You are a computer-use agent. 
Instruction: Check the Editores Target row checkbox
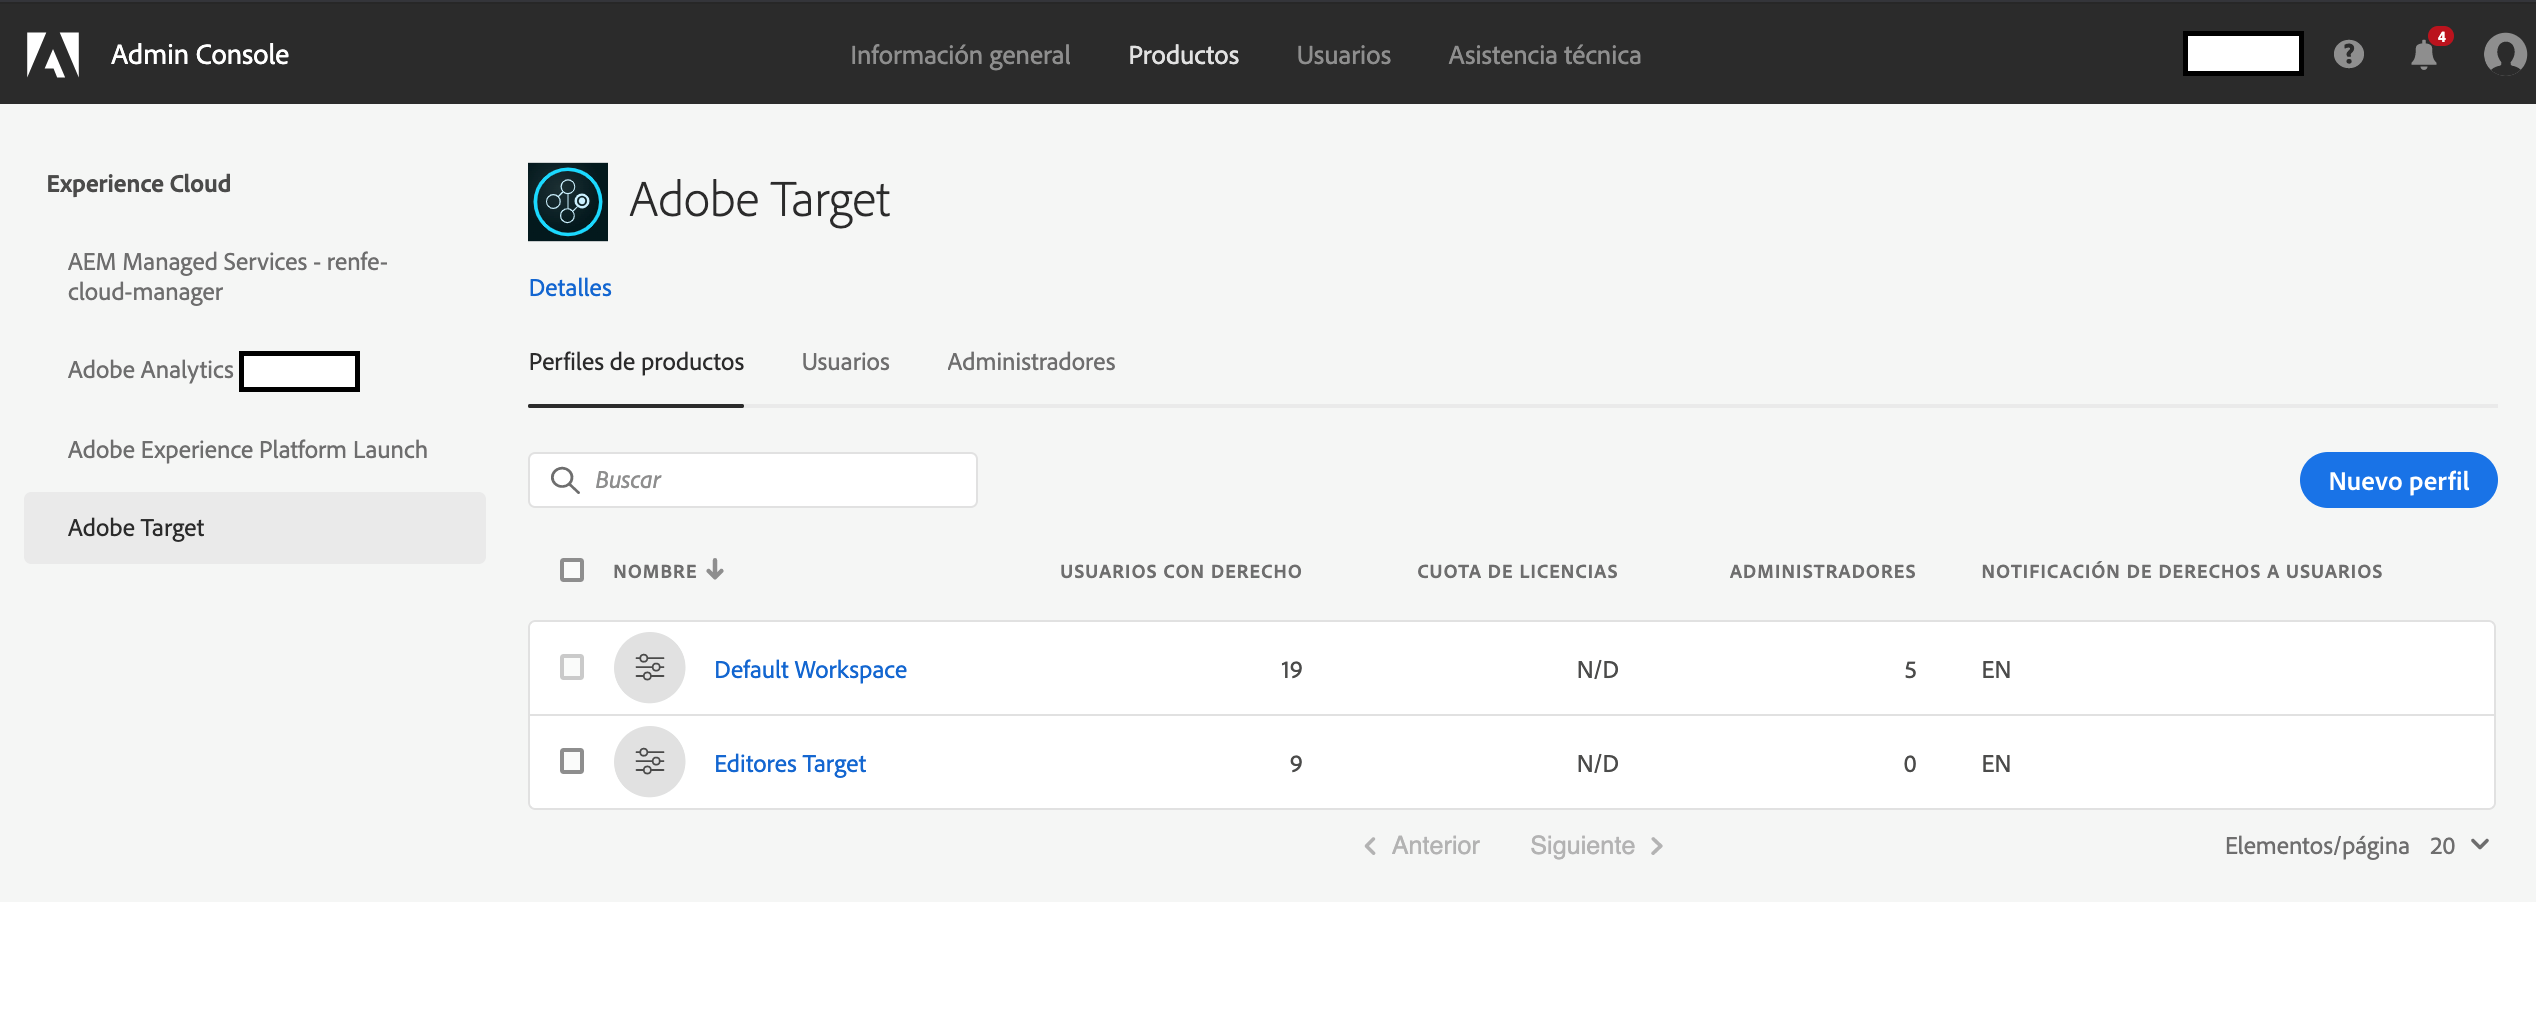coord(573,762)
